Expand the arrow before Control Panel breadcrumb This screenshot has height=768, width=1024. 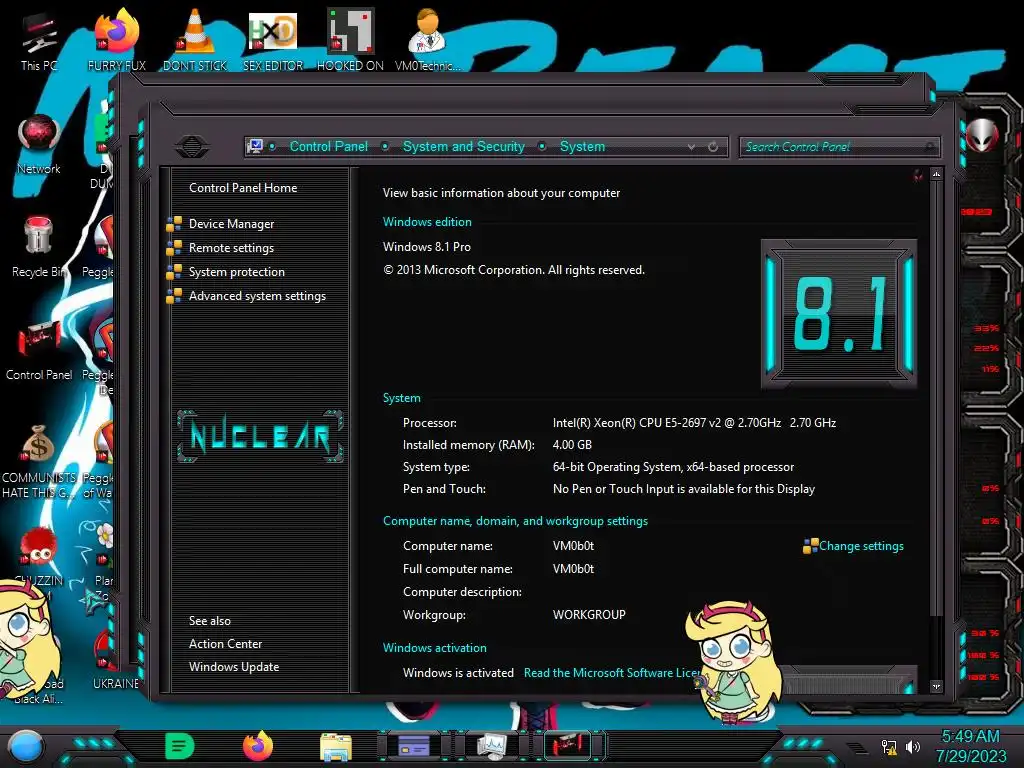tap(272, 146)
